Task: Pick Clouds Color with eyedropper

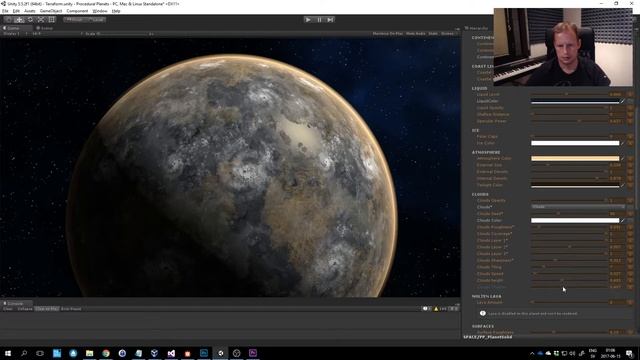Action: coord(623,220)
